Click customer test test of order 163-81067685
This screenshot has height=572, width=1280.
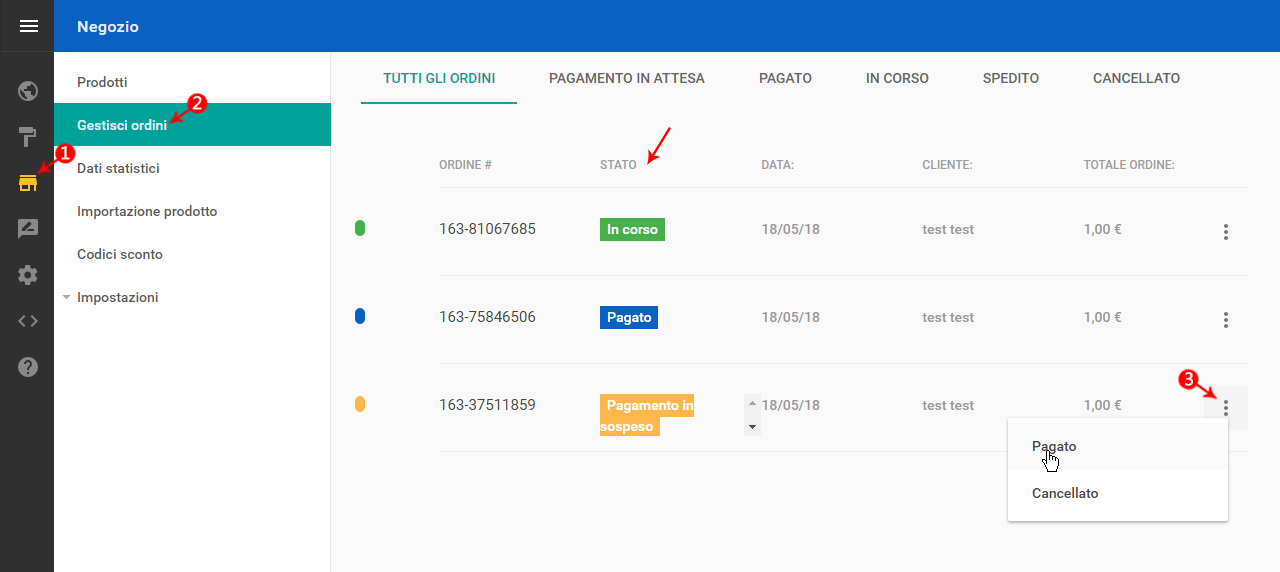click(948, 229)
